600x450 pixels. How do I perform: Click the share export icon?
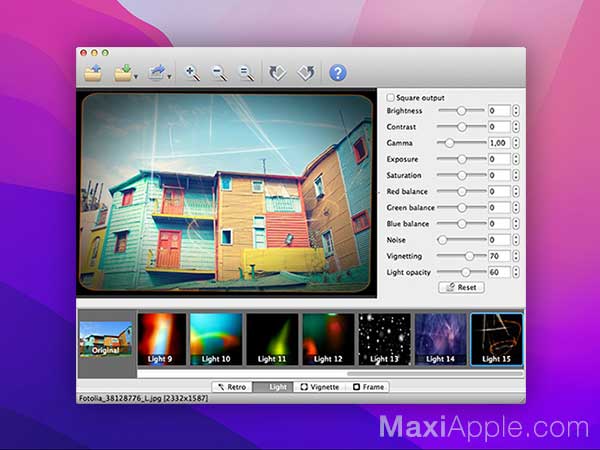pyautogui.click(x=157, y=72)
